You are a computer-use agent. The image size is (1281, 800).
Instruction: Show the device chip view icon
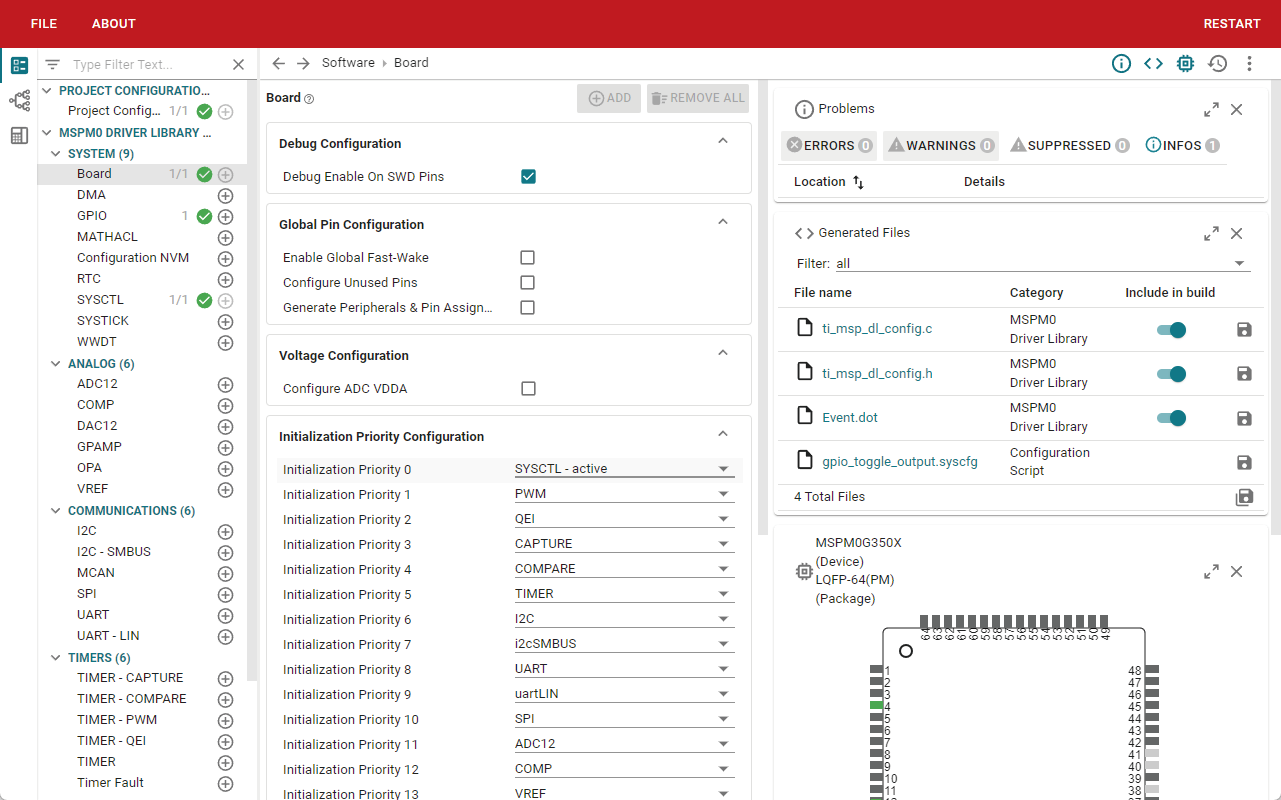(x=1185, y=63)
